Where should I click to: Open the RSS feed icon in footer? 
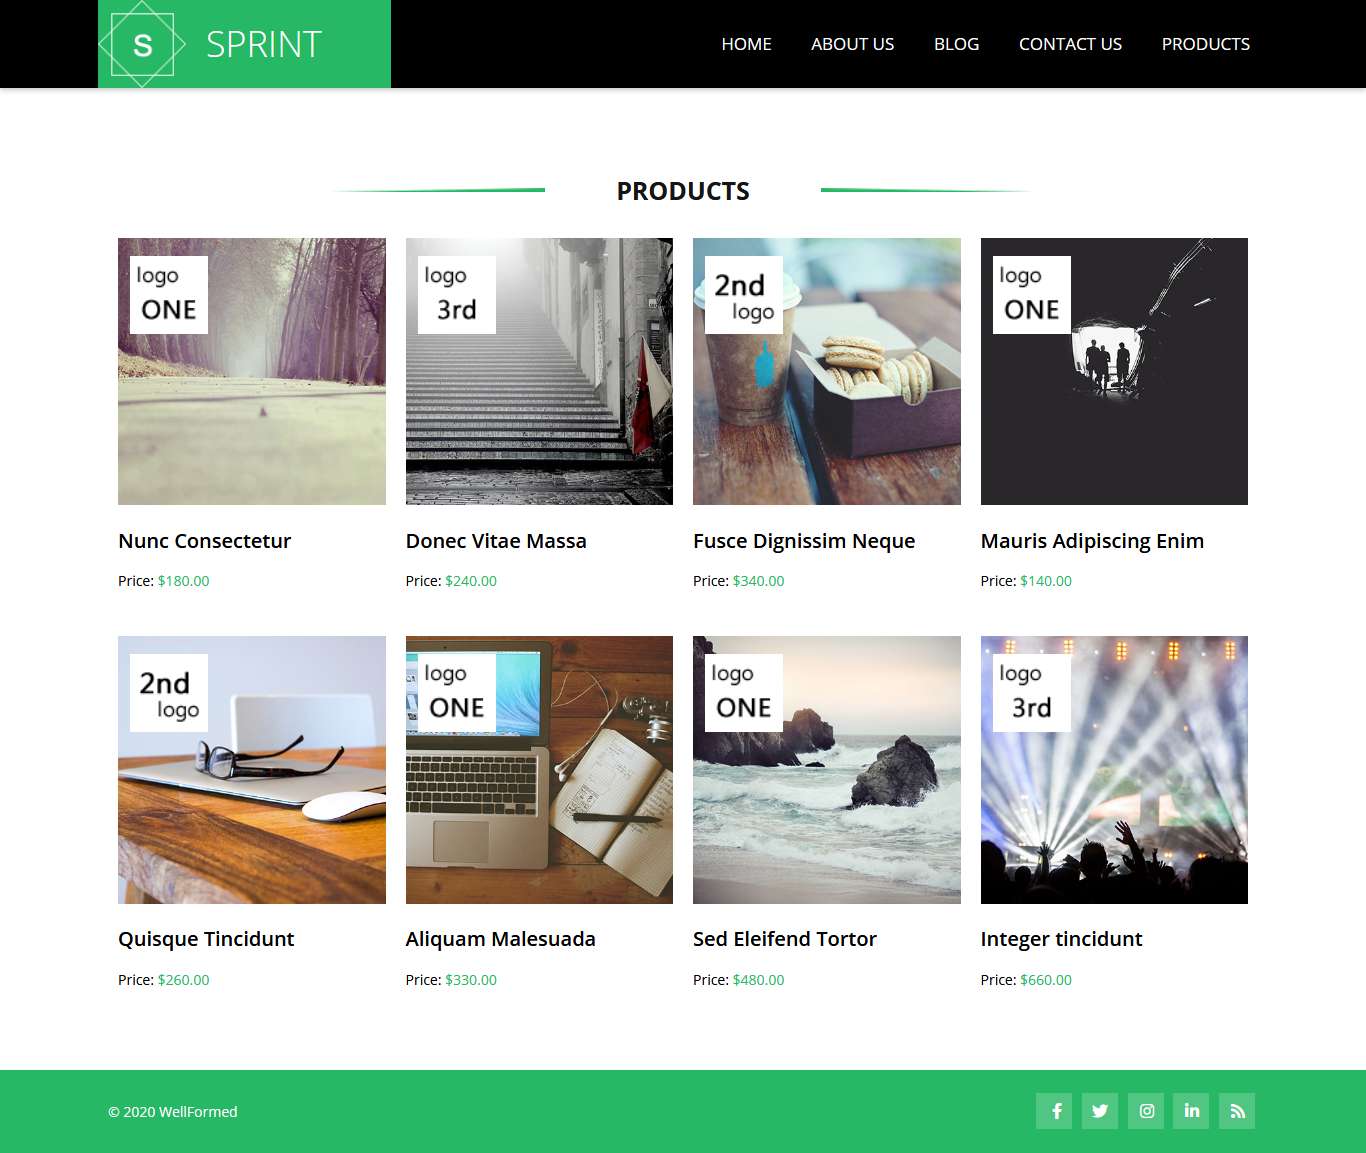point(1237,1111)
